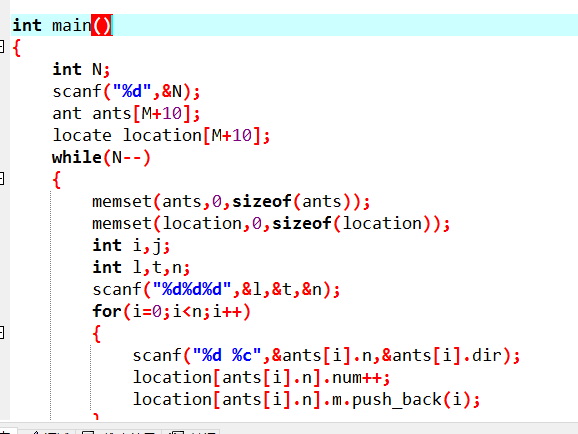Click the locate location[M+10] declaration
This screenshot has height=434, width=578.
pyautogui.click(x=161, y=136)
